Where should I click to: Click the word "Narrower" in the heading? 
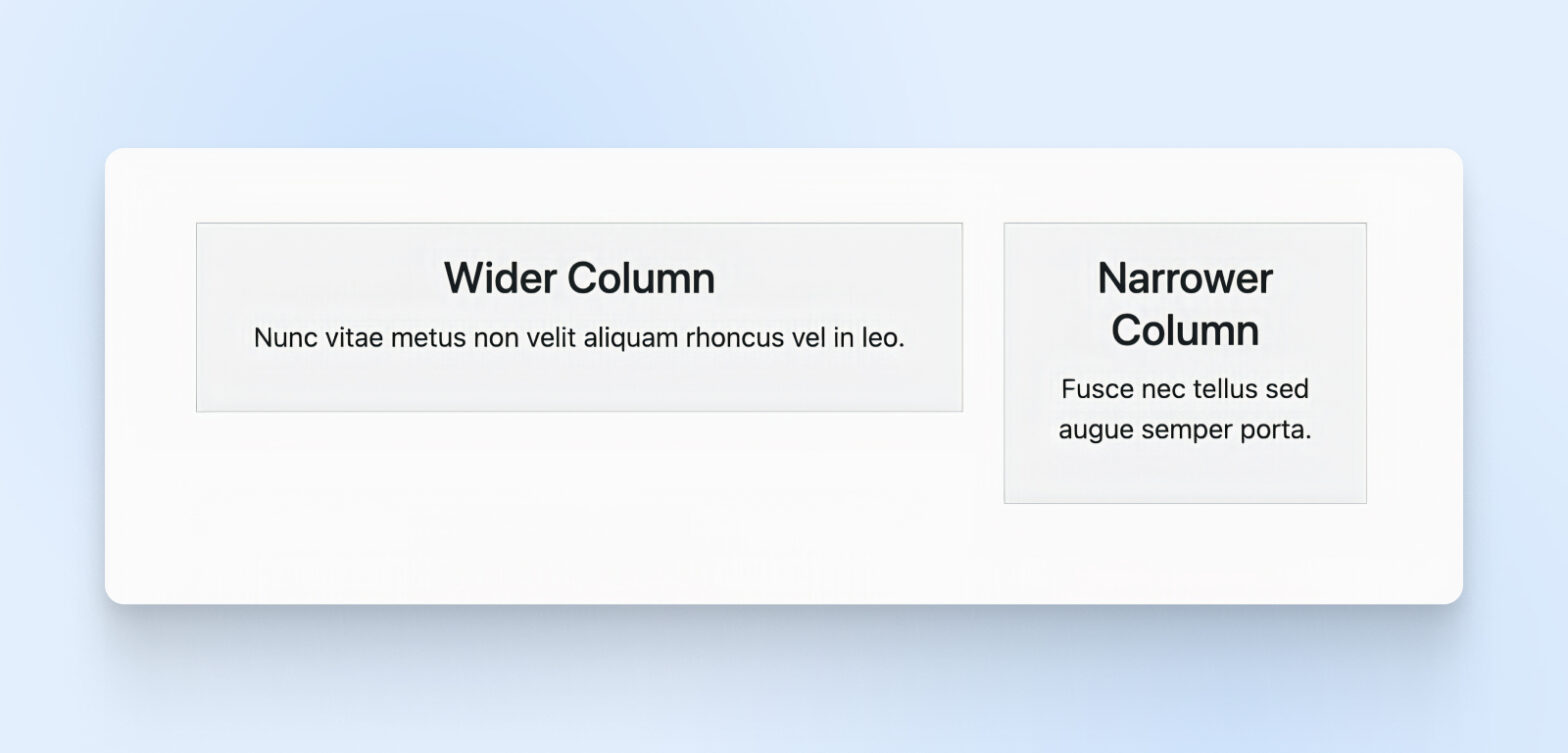(1185, 278)
